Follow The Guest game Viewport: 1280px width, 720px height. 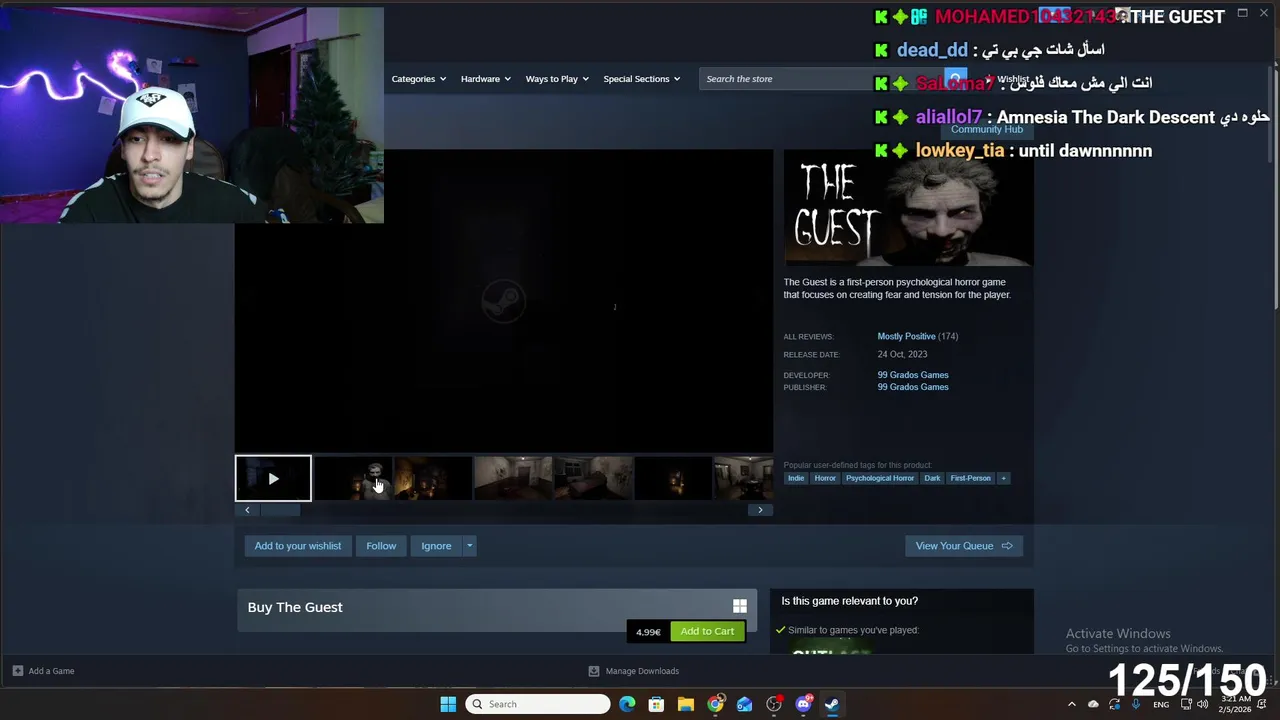click(381, 546)
